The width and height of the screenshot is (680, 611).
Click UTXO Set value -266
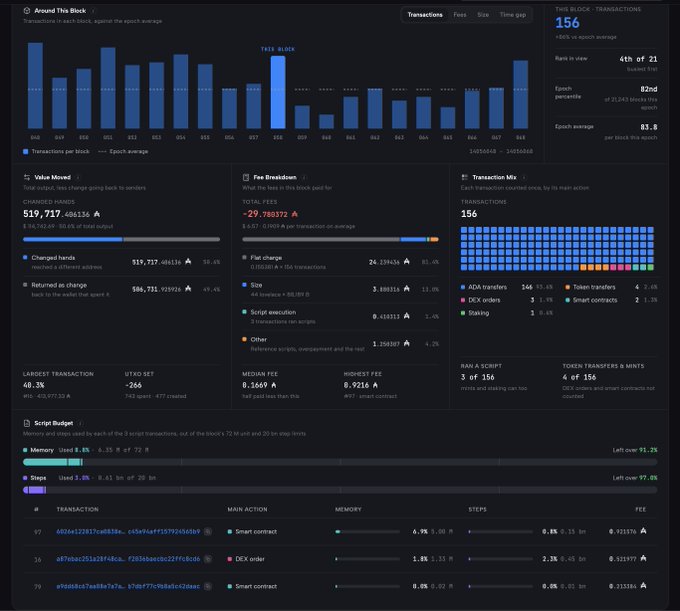[x=133, y=385]
